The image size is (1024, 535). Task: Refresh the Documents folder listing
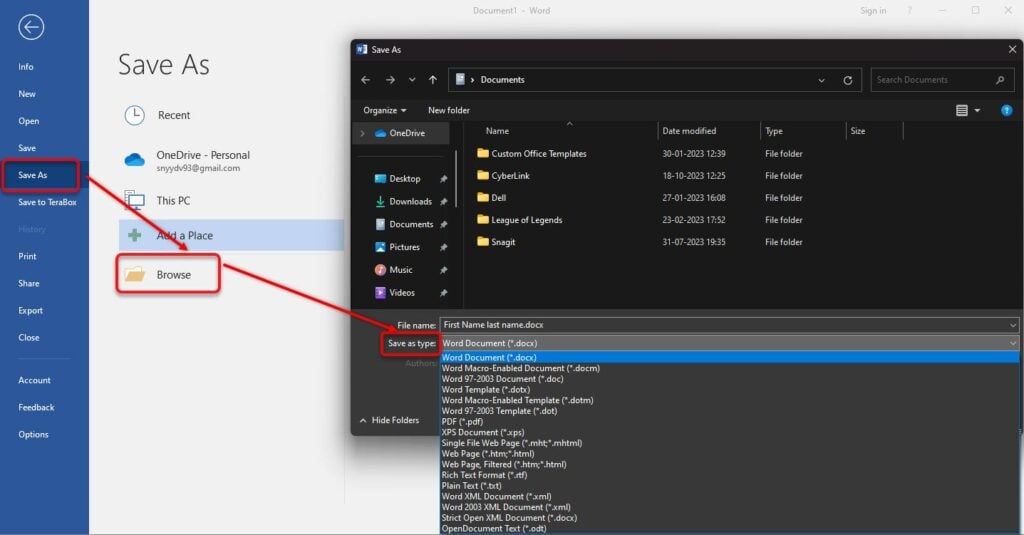click(848, 80)
